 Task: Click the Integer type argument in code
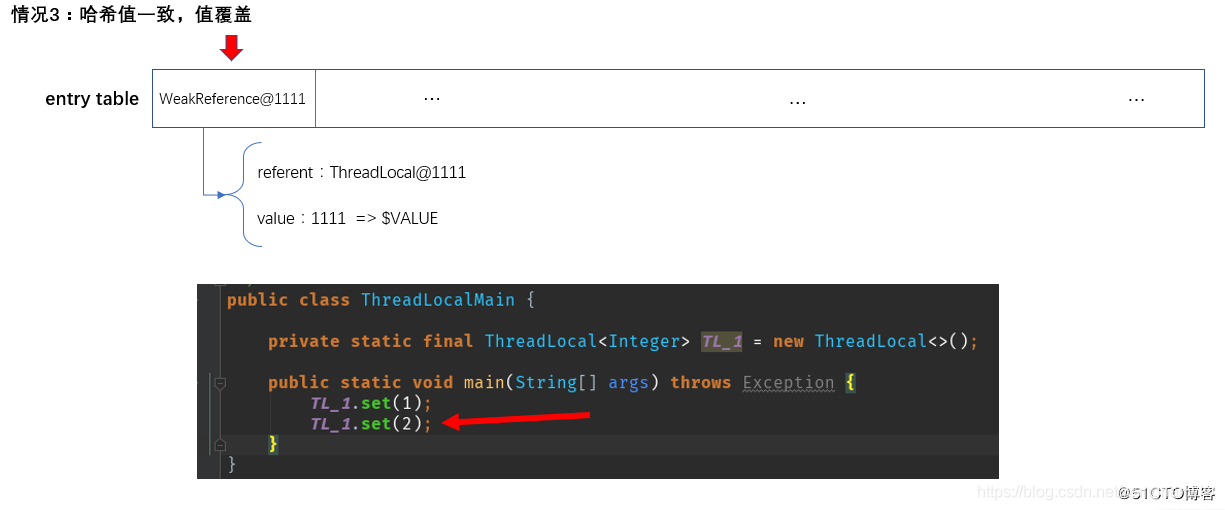pos(644,341)
